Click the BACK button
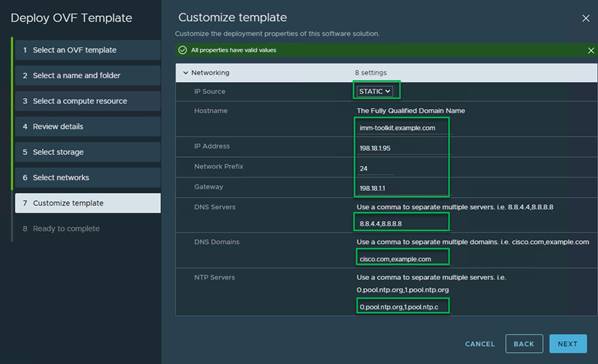 point(524,344)
